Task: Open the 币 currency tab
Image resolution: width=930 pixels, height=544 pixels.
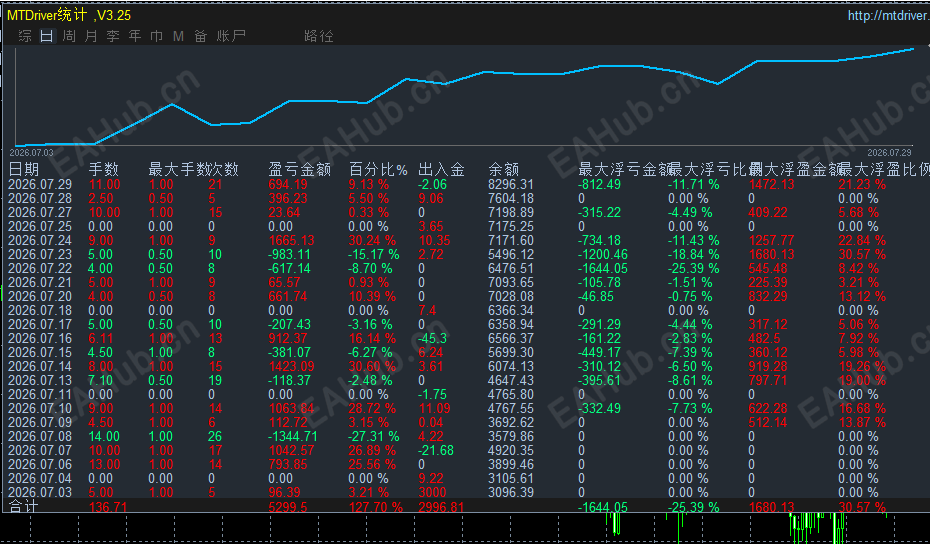Action: [x=157, y=36]
